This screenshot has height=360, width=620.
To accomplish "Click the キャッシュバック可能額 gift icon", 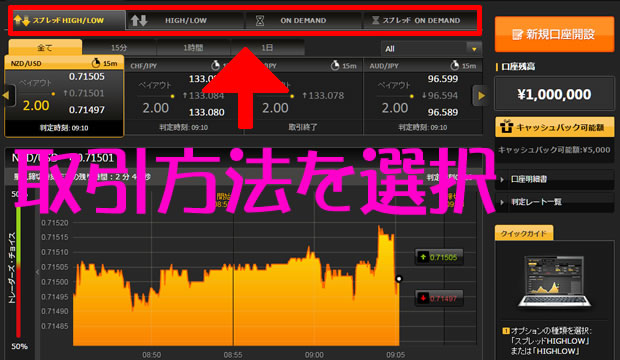I will [507, 127].
